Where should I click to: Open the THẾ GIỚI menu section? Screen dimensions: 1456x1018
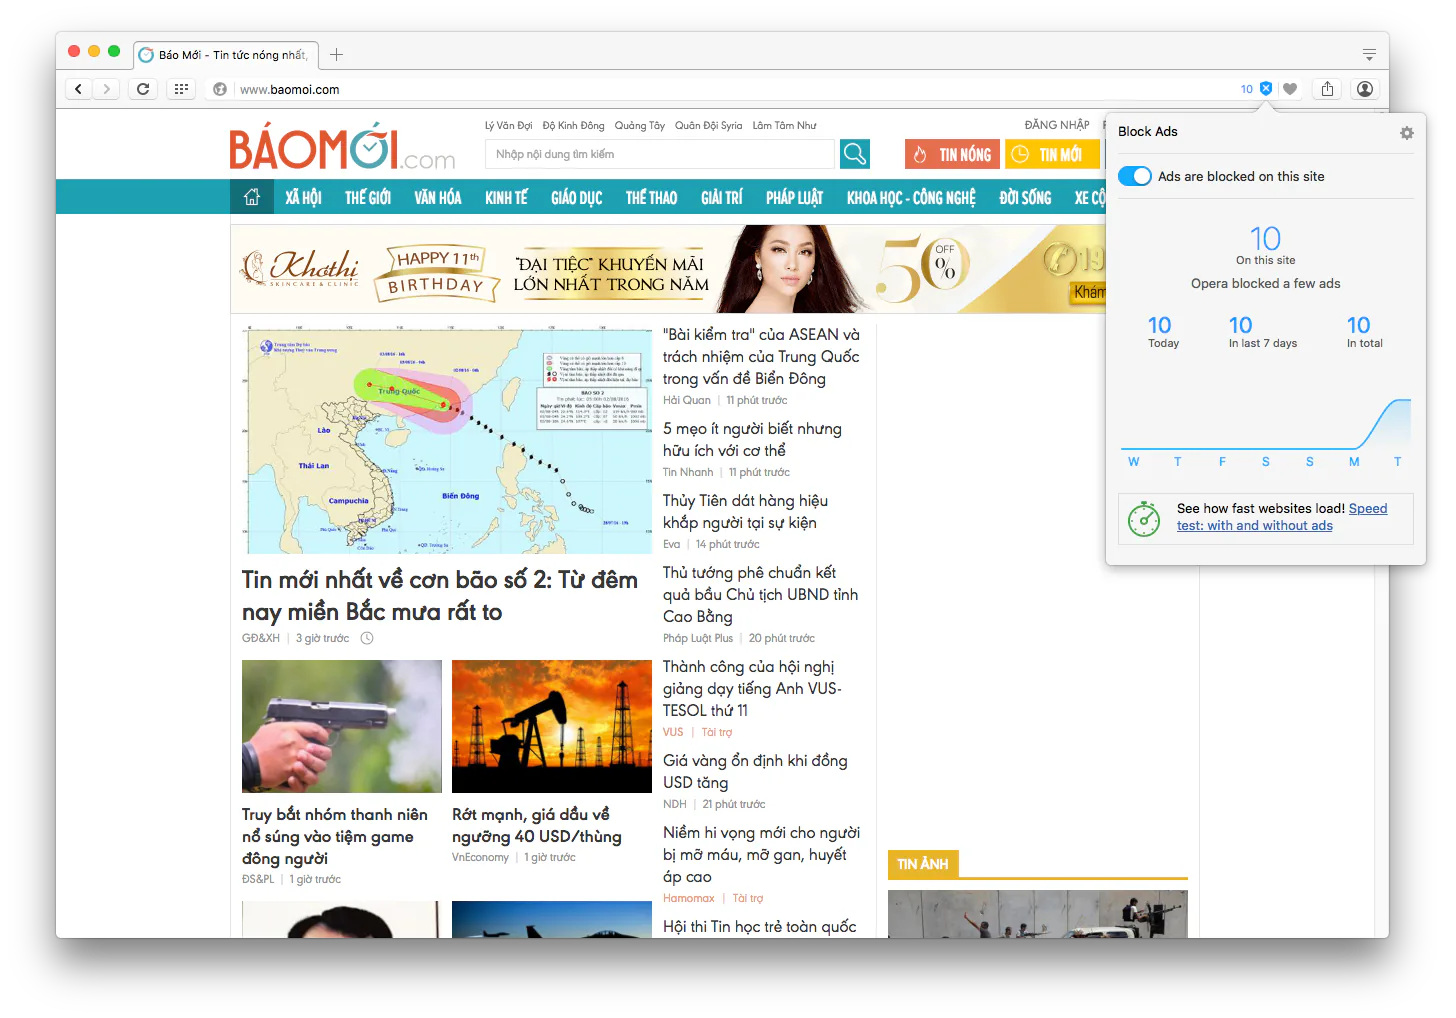(x=368, y=198)
